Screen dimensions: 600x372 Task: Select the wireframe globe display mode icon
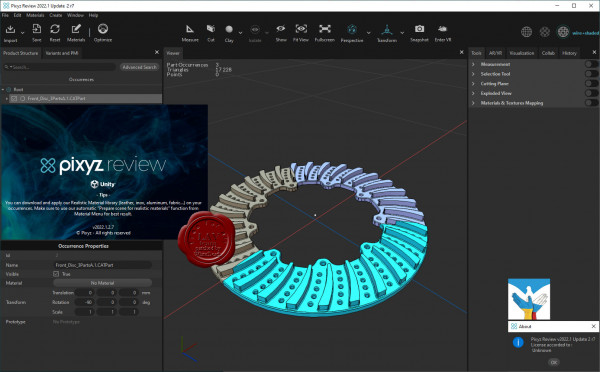pyautogui.click(x=527, y=32)
